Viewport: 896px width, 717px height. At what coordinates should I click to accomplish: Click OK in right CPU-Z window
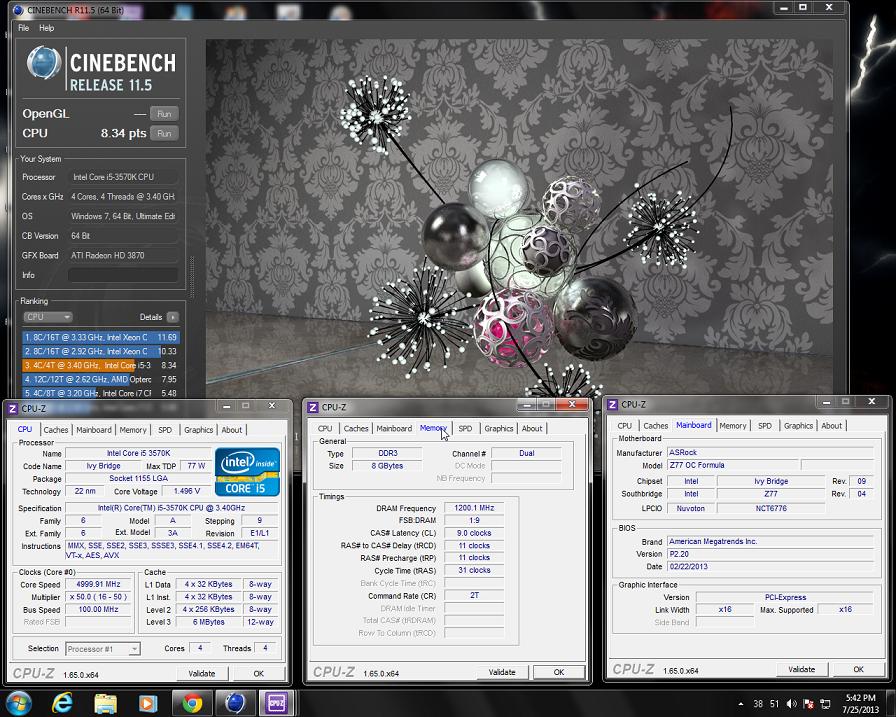(x=858, y=669)
